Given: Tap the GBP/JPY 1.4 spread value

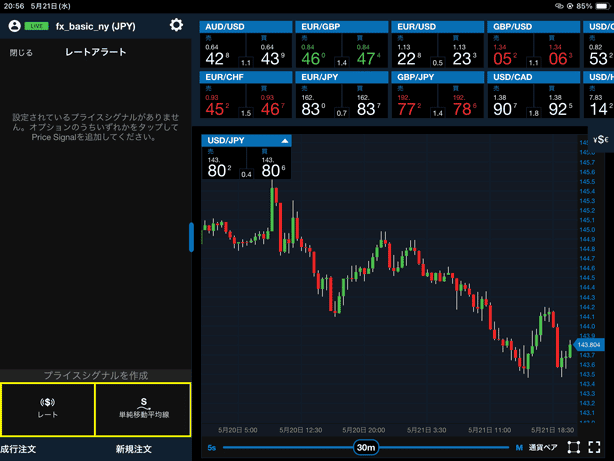Looking at the screenshot, I should pos(438,113).
